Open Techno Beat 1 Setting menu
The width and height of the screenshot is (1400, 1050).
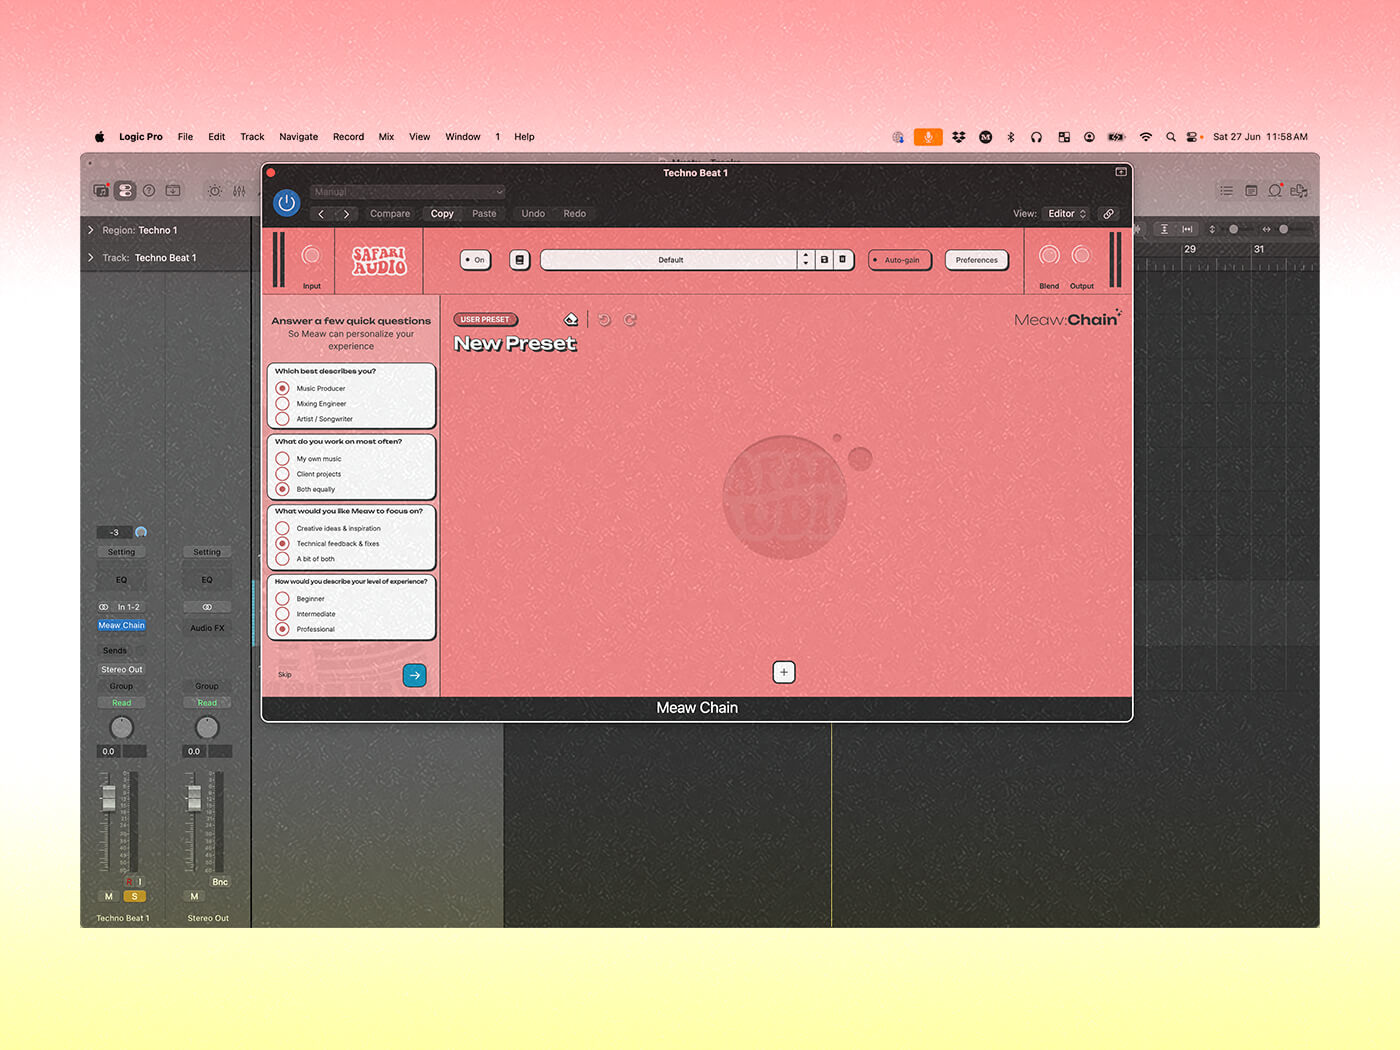121,552
